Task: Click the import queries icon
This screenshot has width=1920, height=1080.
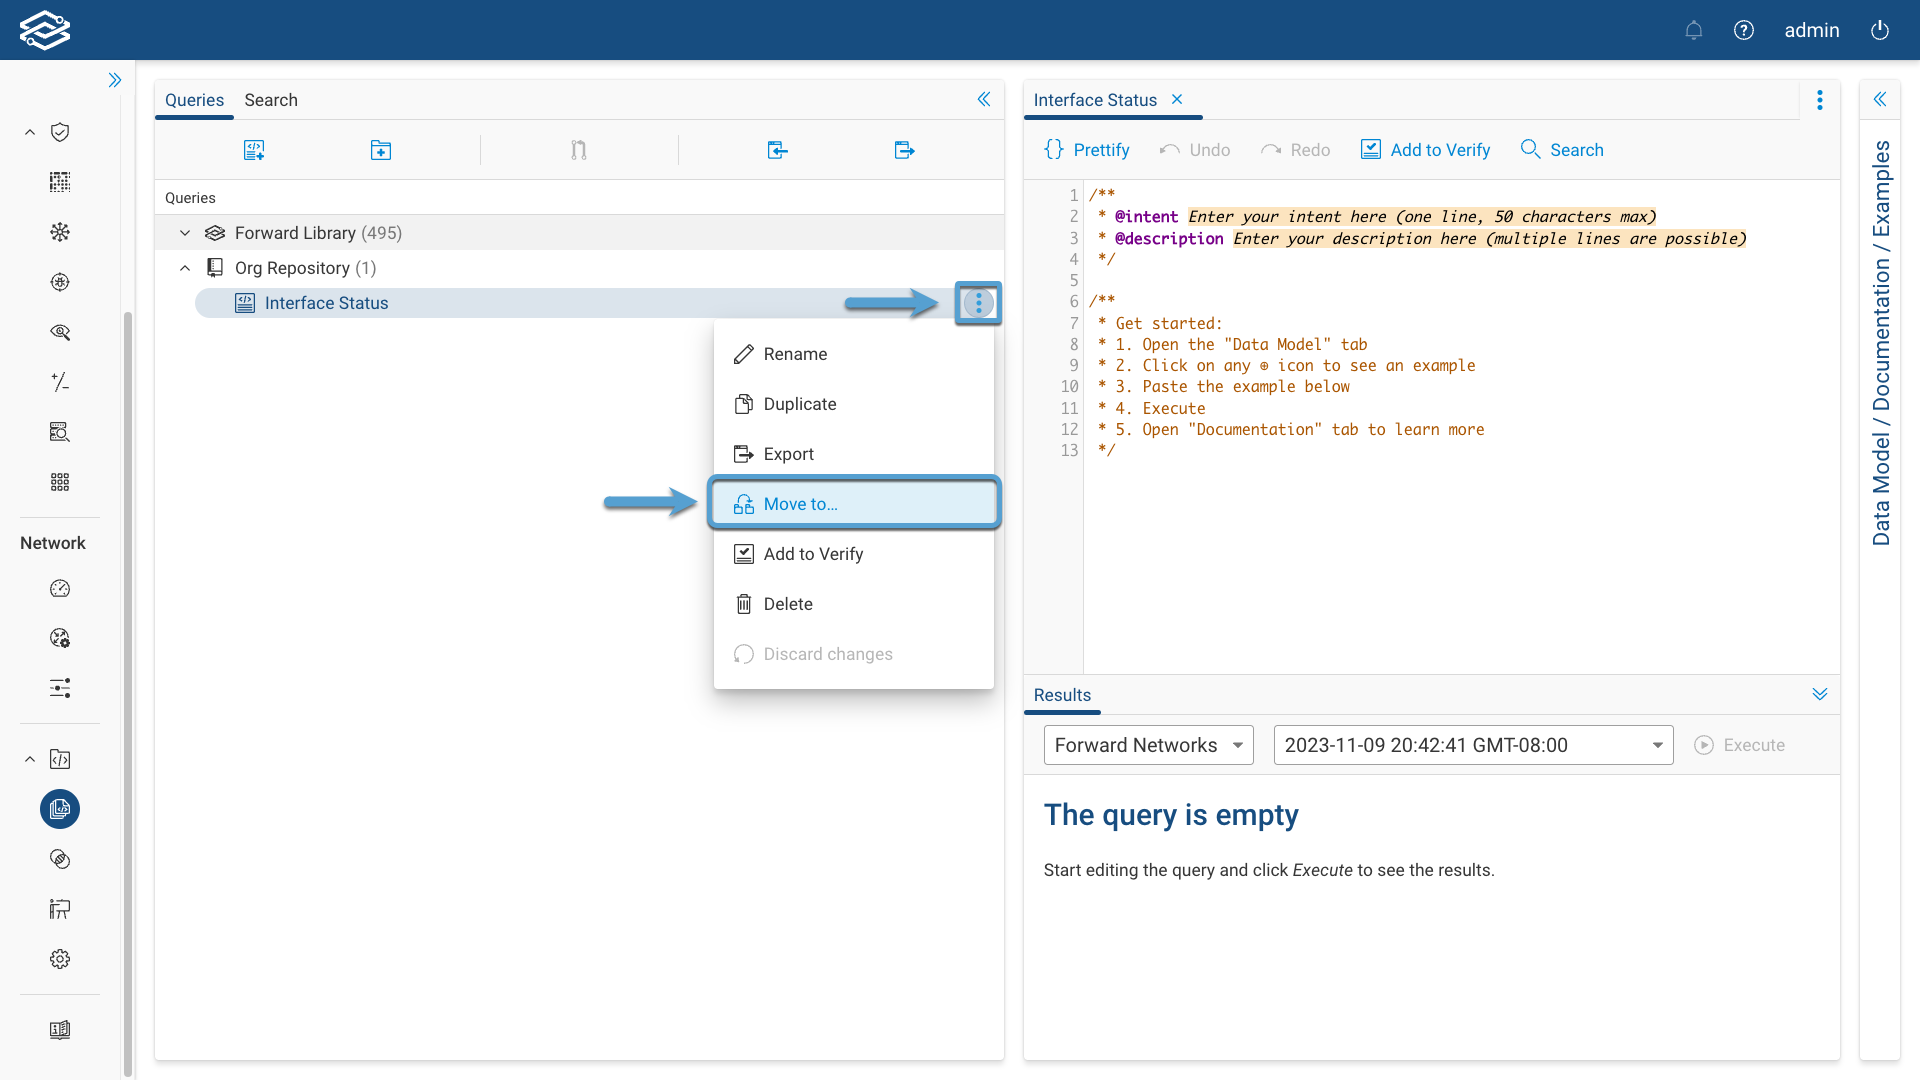Action: [x=777, y=150]
